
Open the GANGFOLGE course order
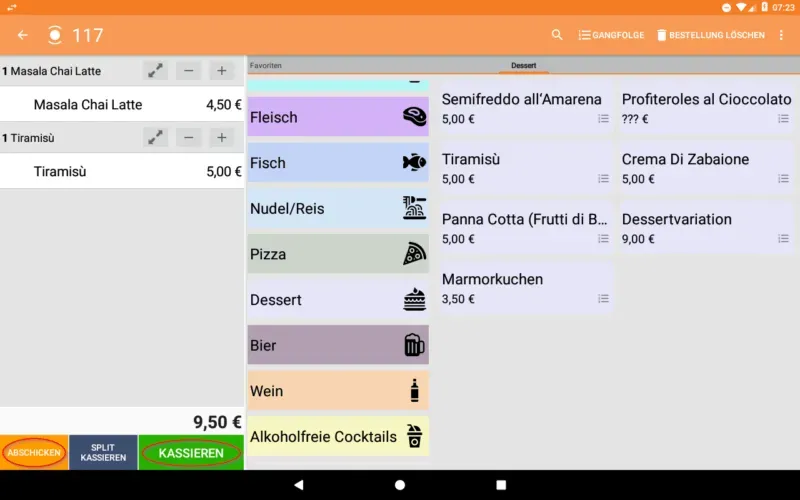click(x=611, y=35)
